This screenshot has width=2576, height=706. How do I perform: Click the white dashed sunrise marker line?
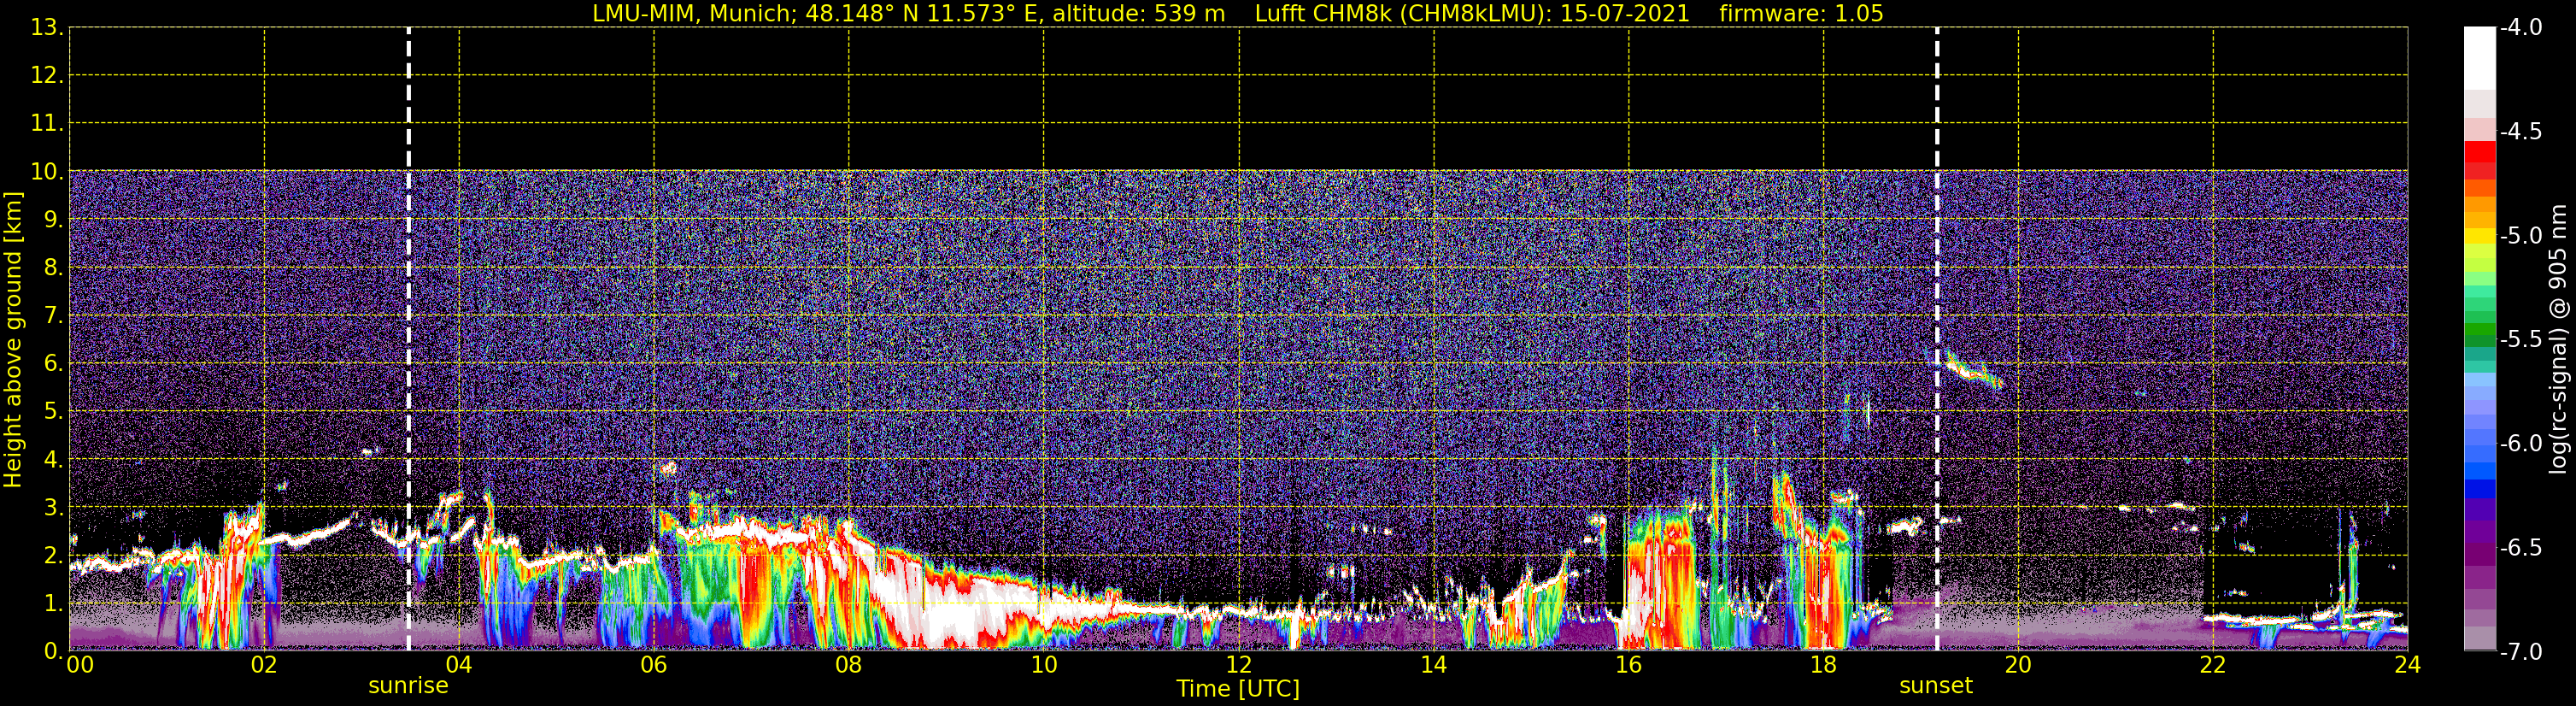[x=408, y=339]
